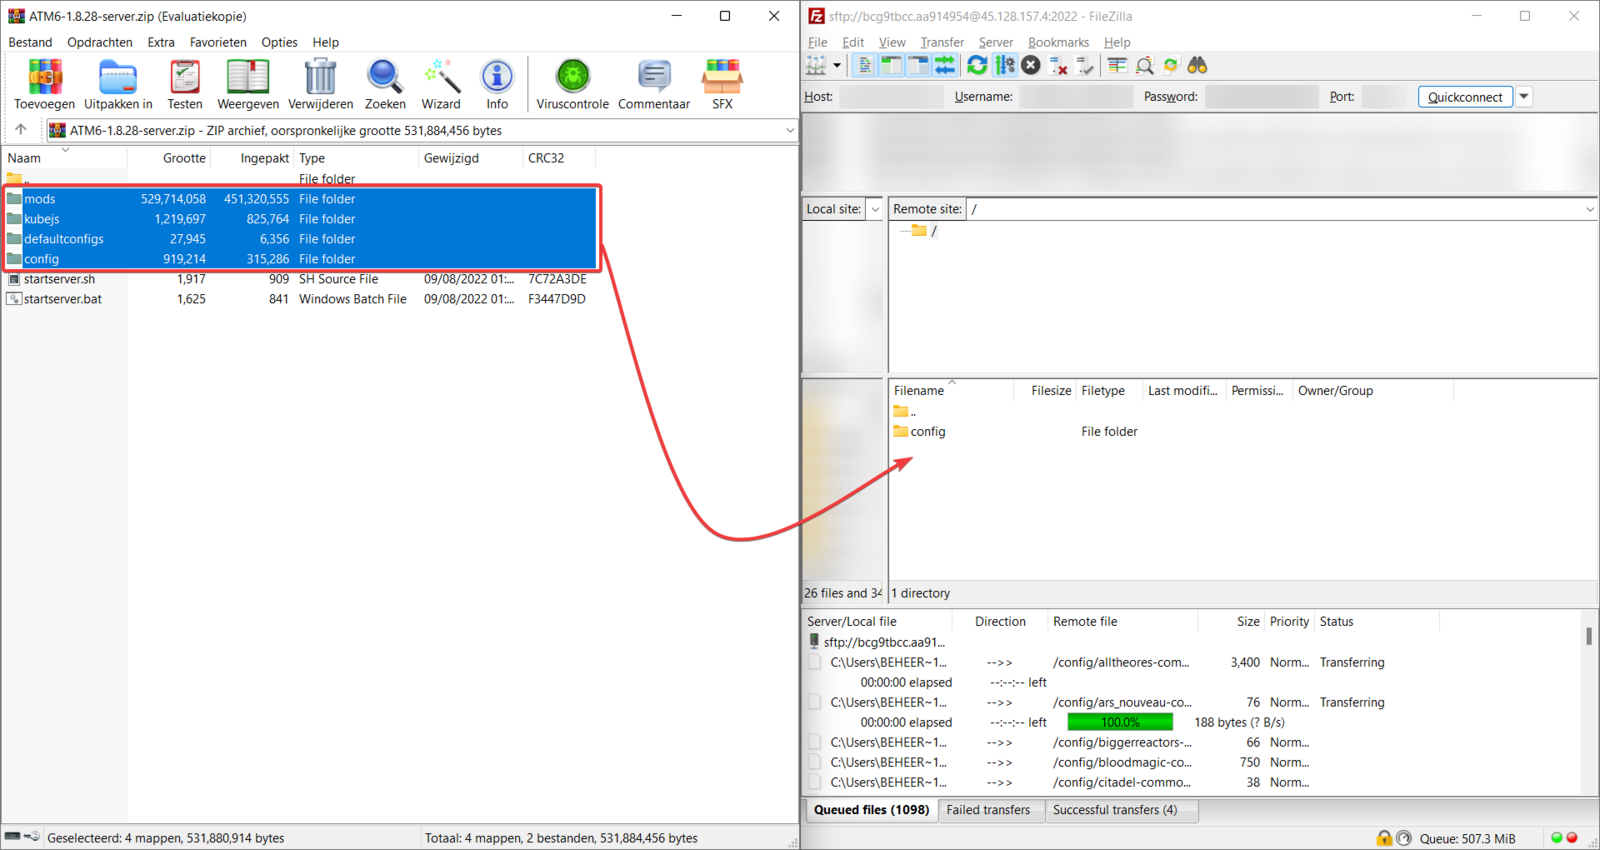Click reconnect to last server icon

click(x=1085, y=66)
